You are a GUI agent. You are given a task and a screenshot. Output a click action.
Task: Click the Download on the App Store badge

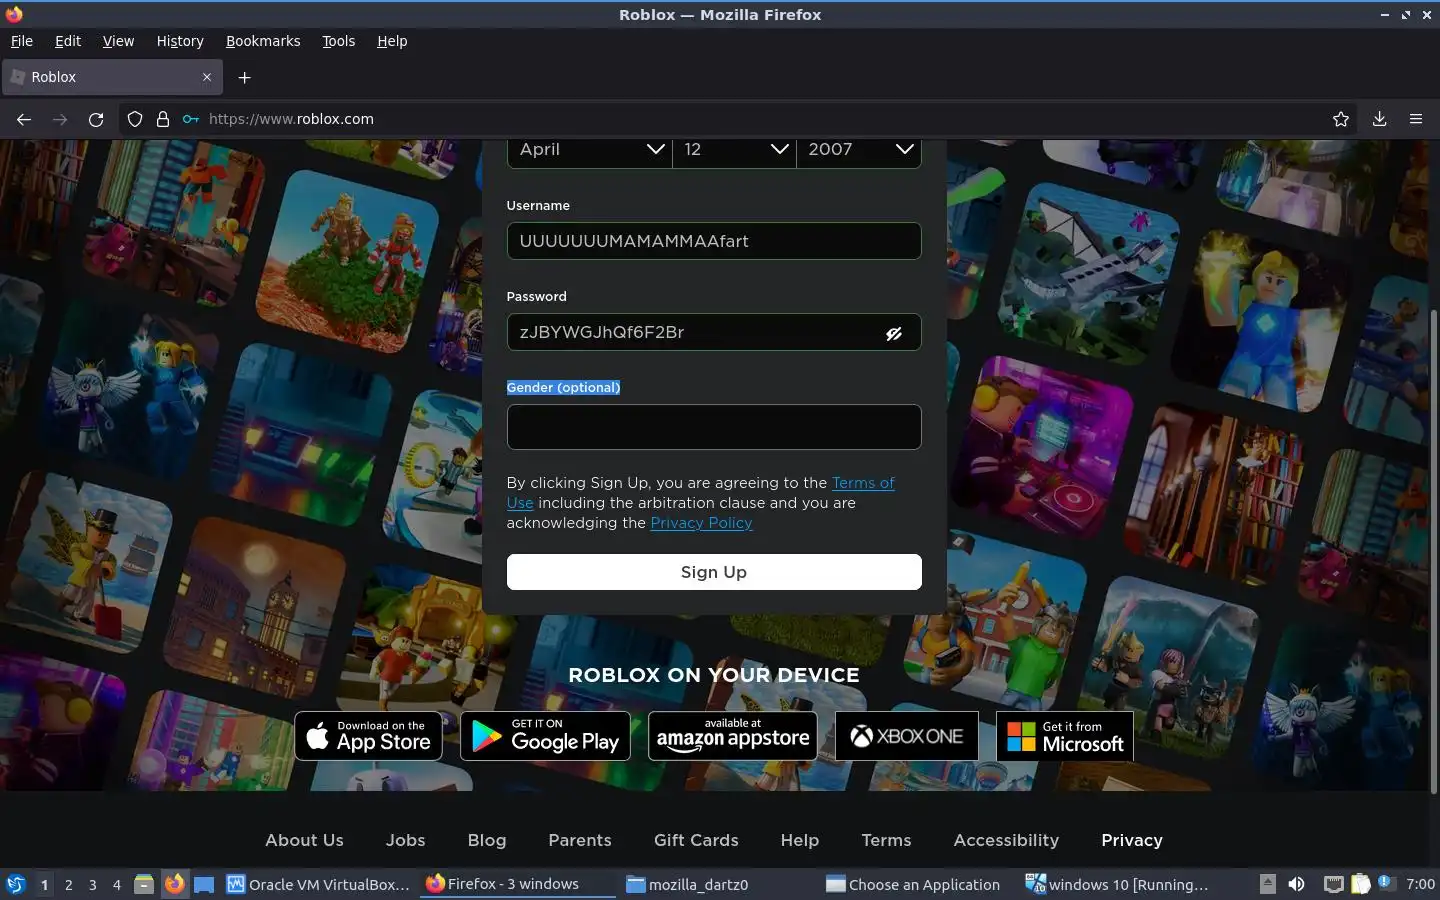368,736
